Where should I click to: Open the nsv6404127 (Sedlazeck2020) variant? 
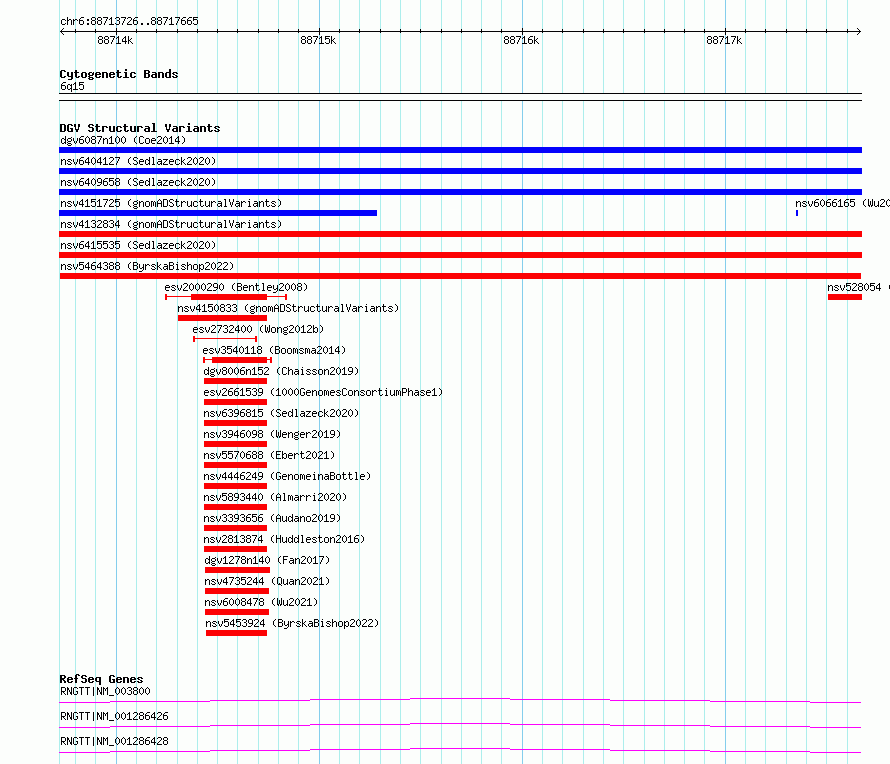pyautogui.click(x=138, y=161)
